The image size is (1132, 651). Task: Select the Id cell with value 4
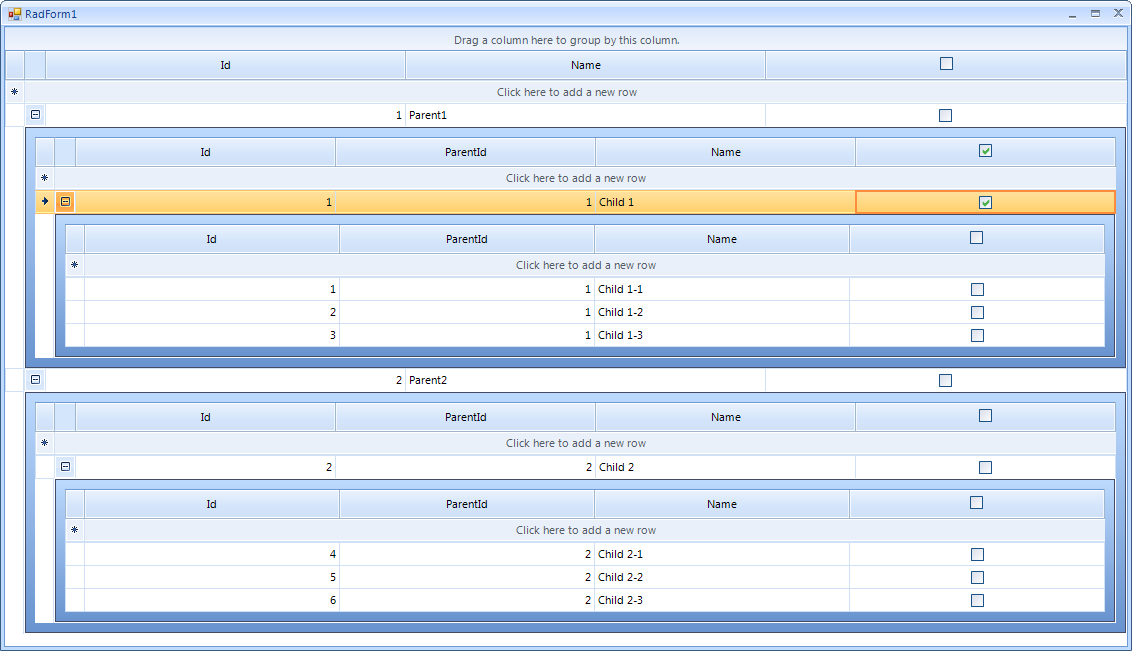212,554
